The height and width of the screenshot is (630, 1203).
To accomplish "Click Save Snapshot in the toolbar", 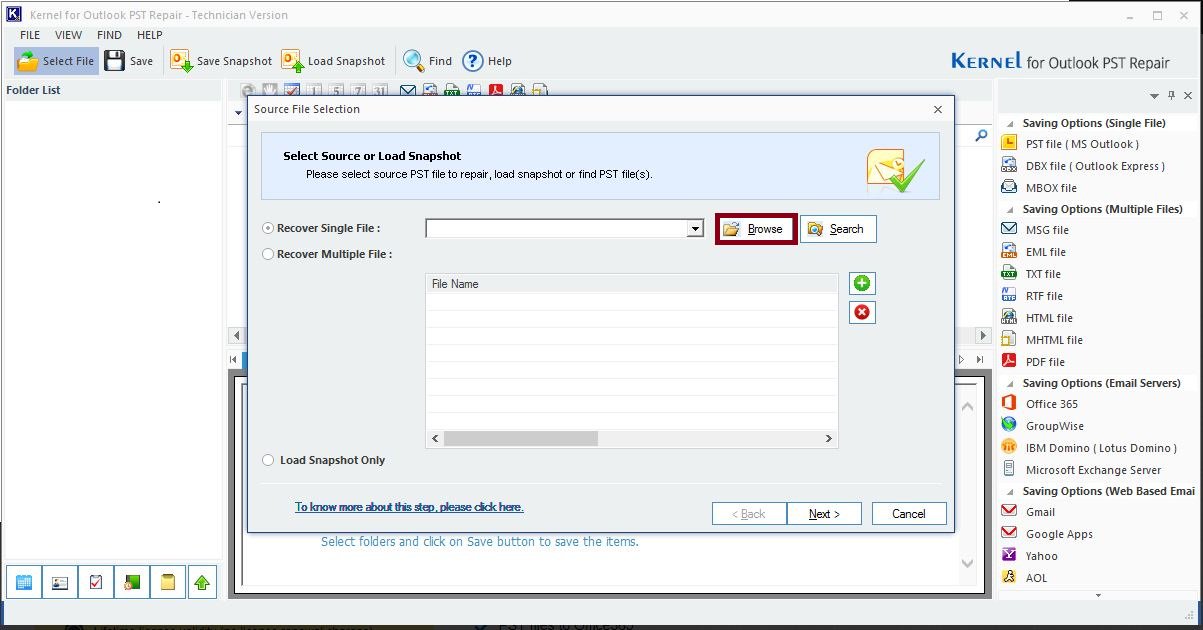I will click(x=221, y=61).
